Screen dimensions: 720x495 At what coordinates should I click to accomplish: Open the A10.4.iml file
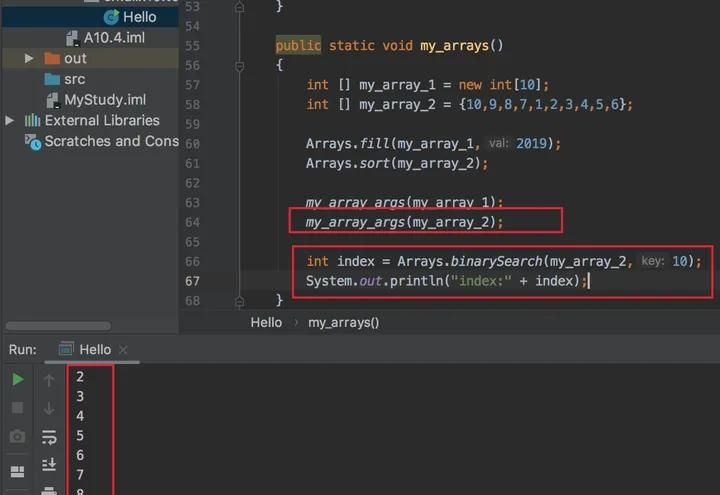114,38
